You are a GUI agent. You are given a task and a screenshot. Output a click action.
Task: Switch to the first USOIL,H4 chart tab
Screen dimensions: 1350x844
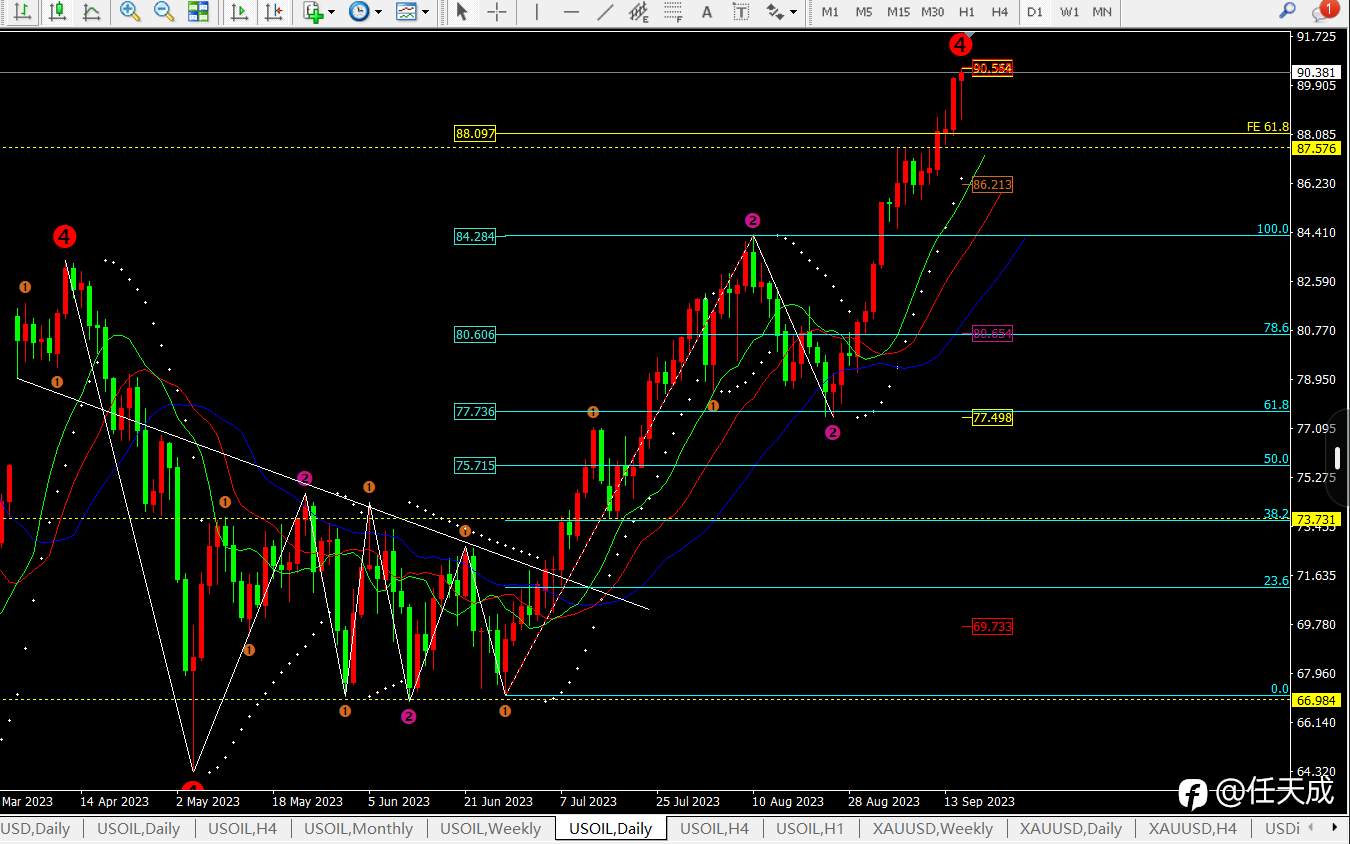point(242,828)
